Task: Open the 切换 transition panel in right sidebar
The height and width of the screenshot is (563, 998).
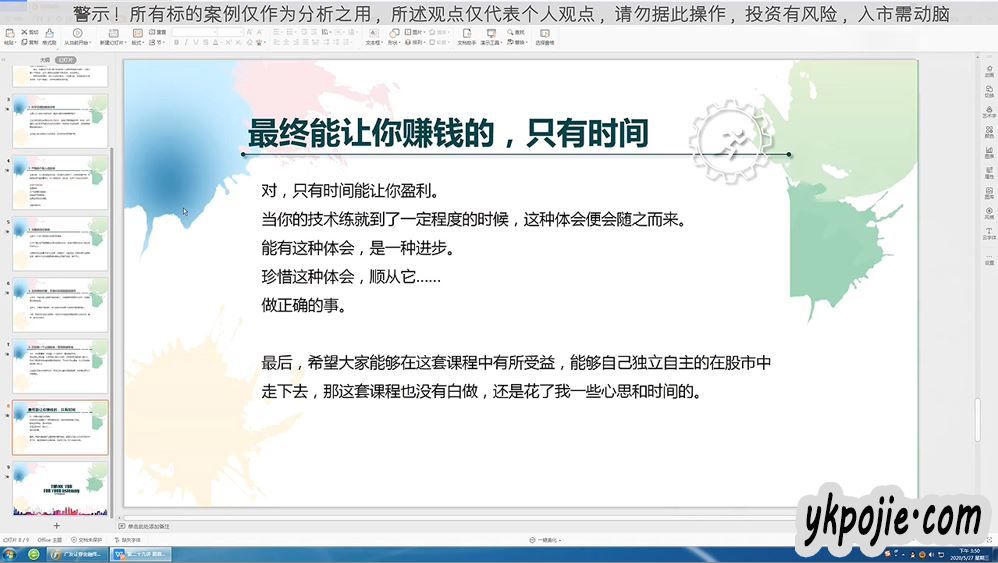Action: 989,87
